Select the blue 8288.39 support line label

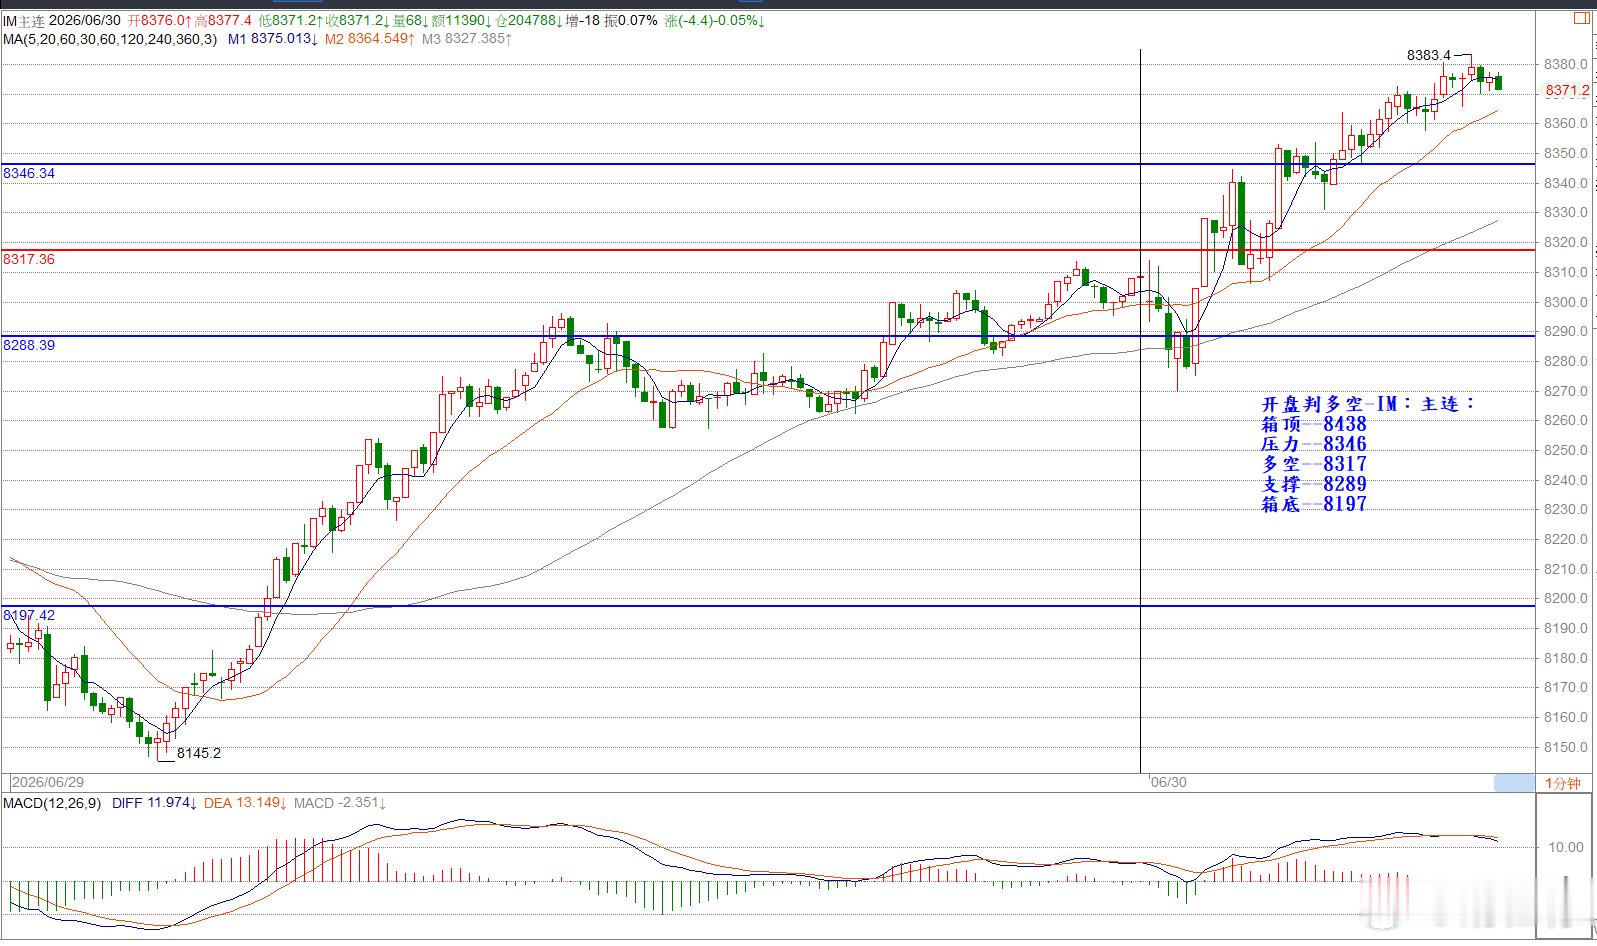(x=29, y=345)
